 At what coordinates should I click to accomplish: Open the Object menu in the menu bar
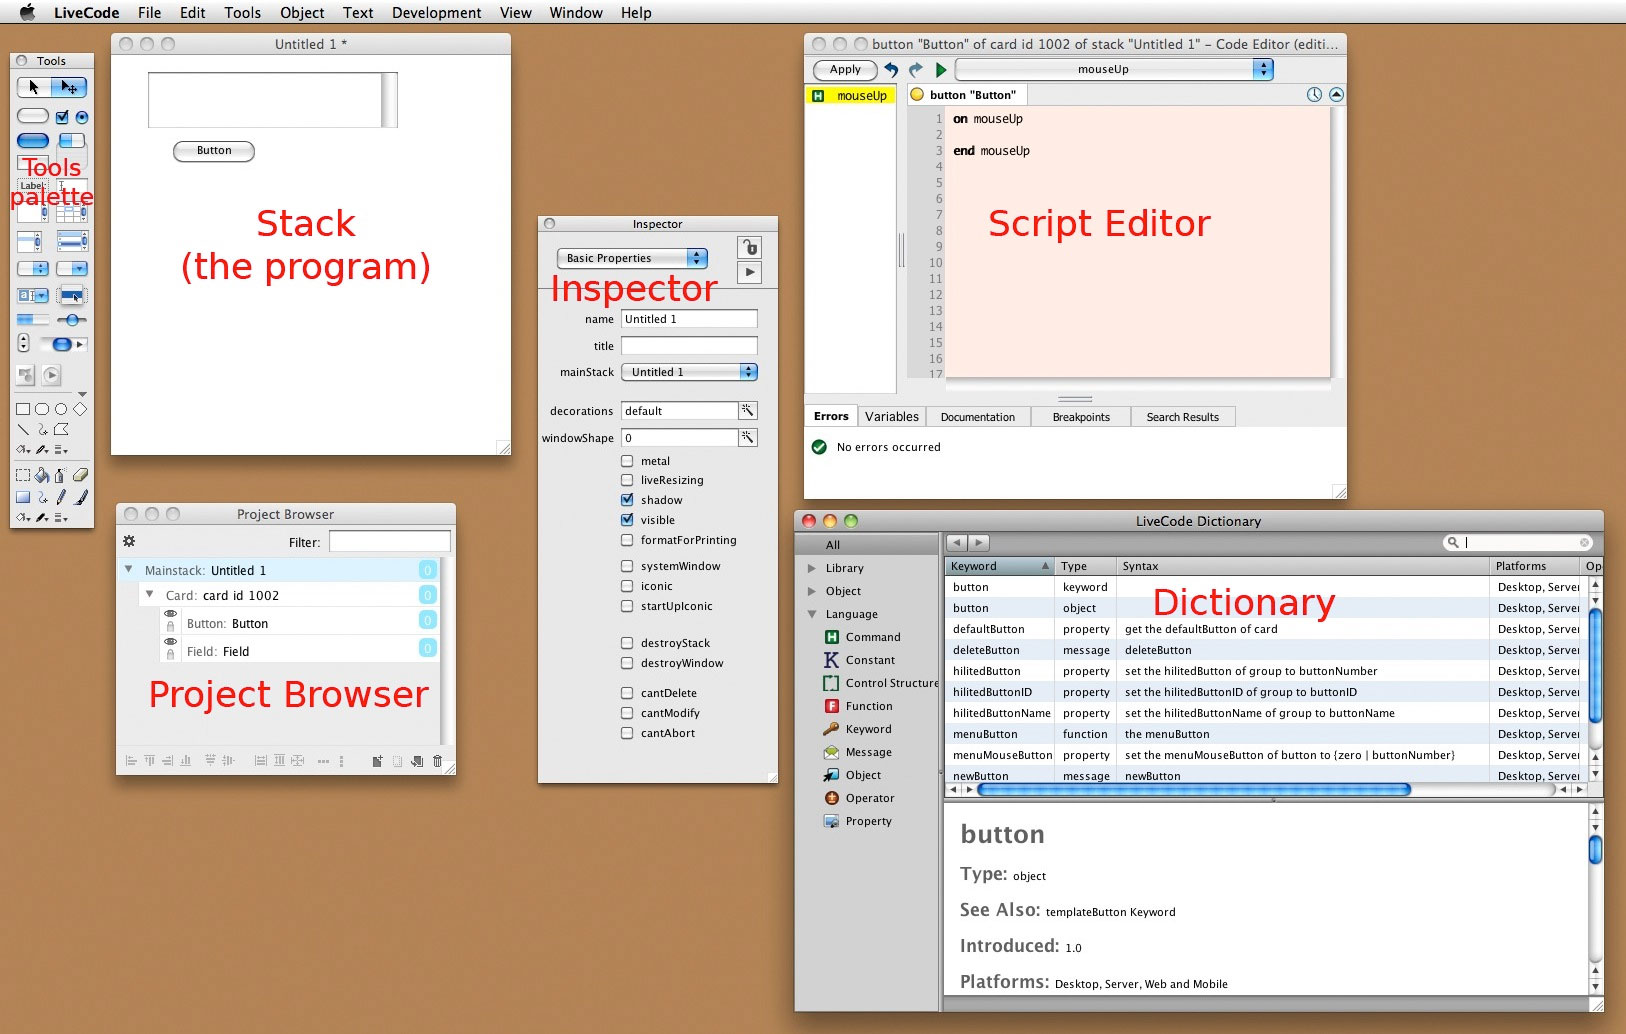click(x=302, y=13)
